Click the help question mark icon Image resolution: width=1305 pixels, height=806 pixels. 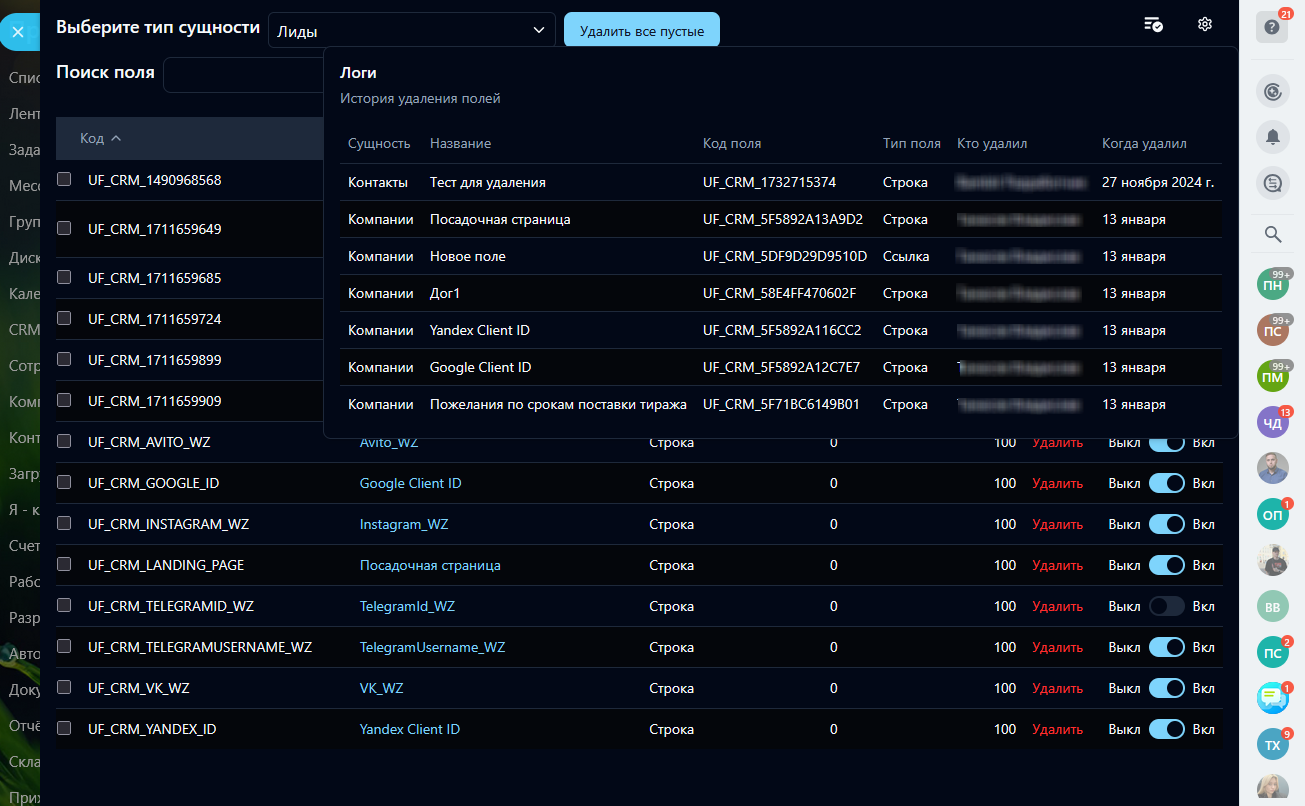click(1272, 28)
